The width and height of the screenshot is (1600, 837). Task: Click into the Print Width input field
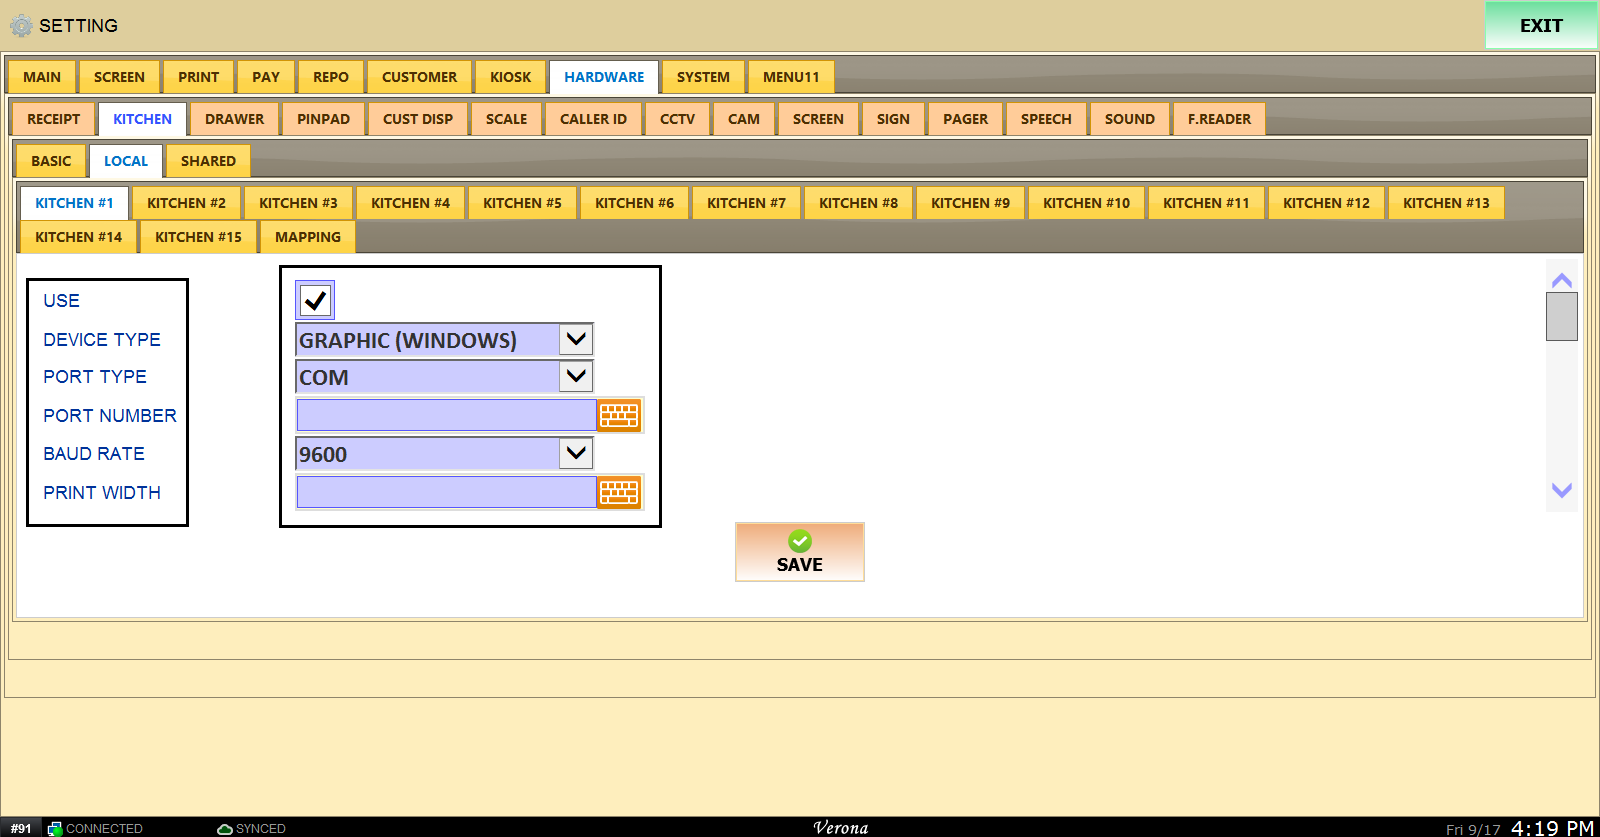[x=447, y=492]
